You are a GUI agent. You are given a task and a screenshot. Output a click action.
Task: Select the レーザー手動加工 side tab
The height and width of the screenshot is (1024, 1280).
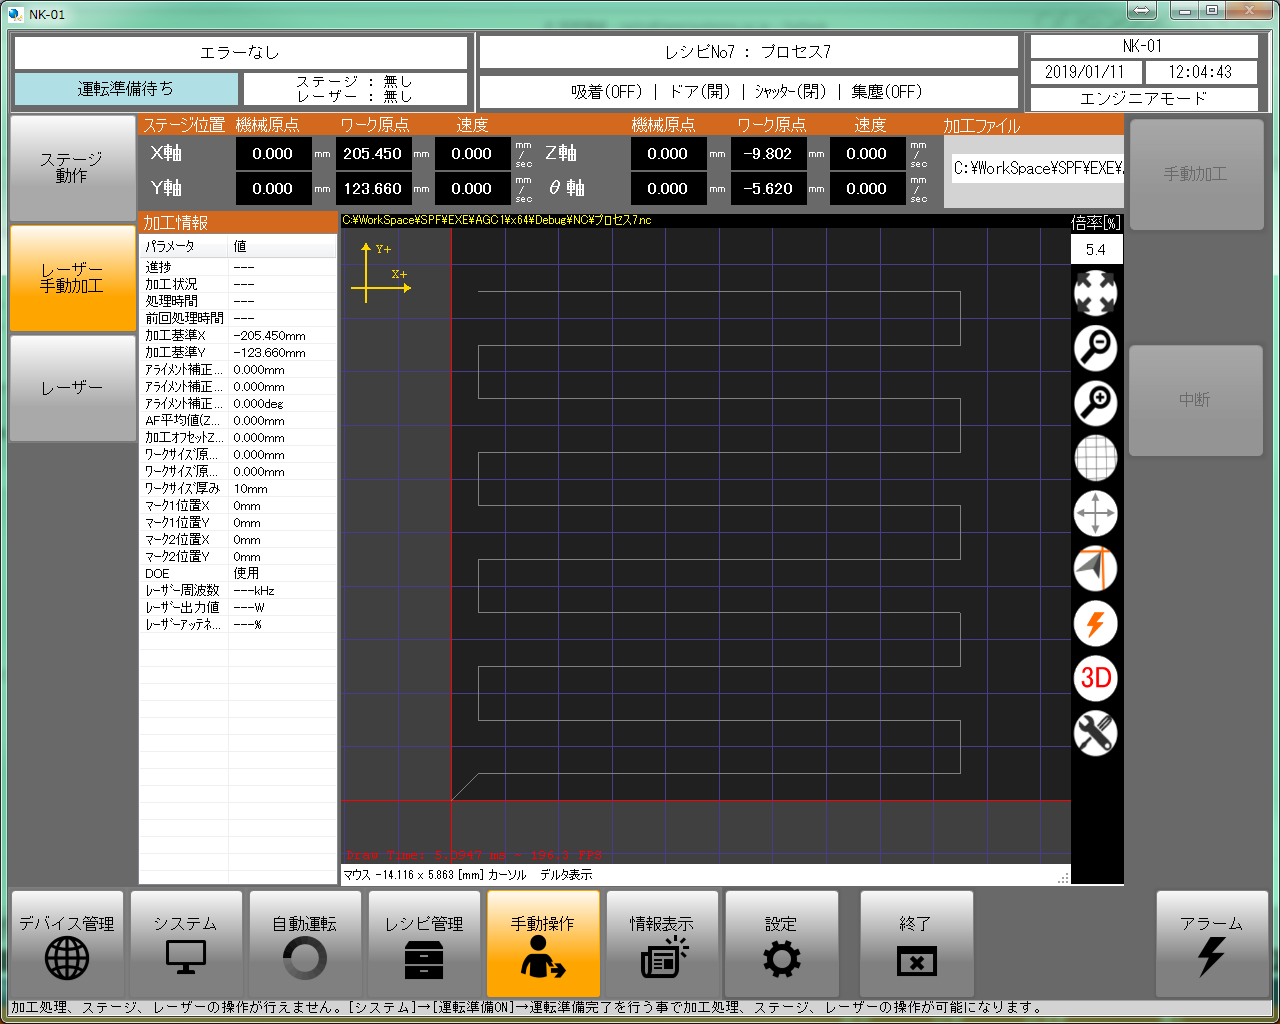(72, 278)
